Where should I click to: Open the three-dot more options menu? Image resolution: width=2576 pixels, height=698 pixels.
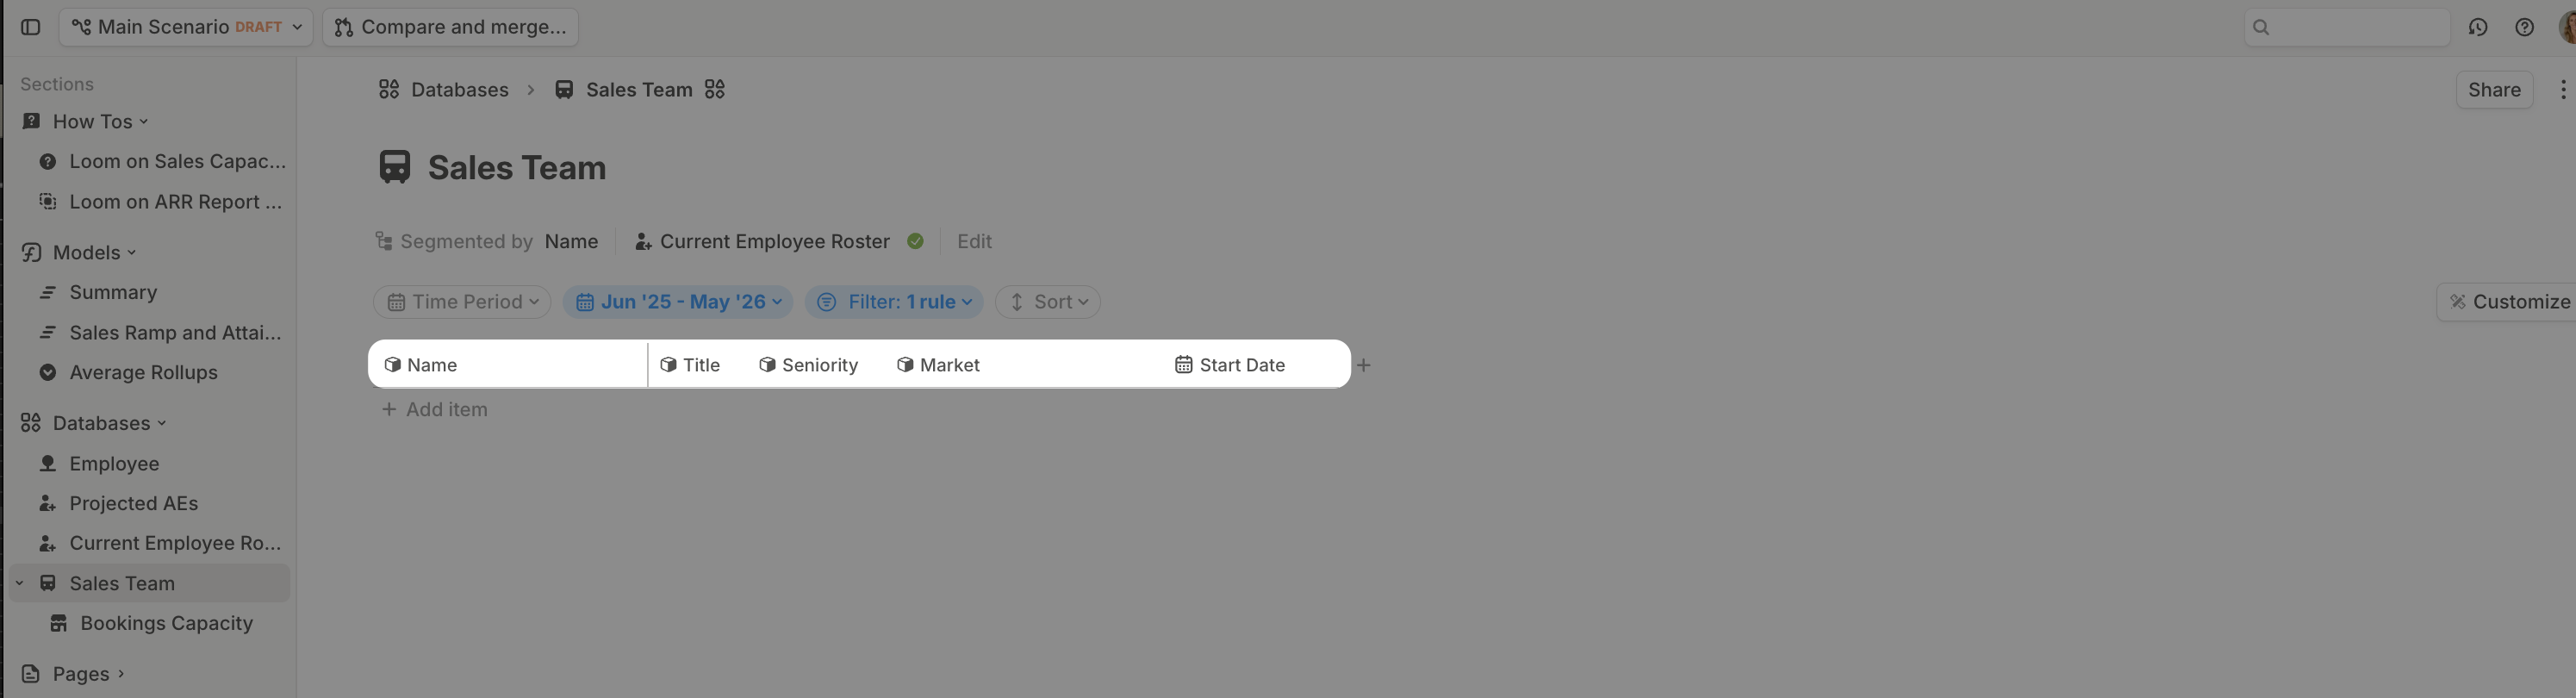click(x=2562, y=89)
